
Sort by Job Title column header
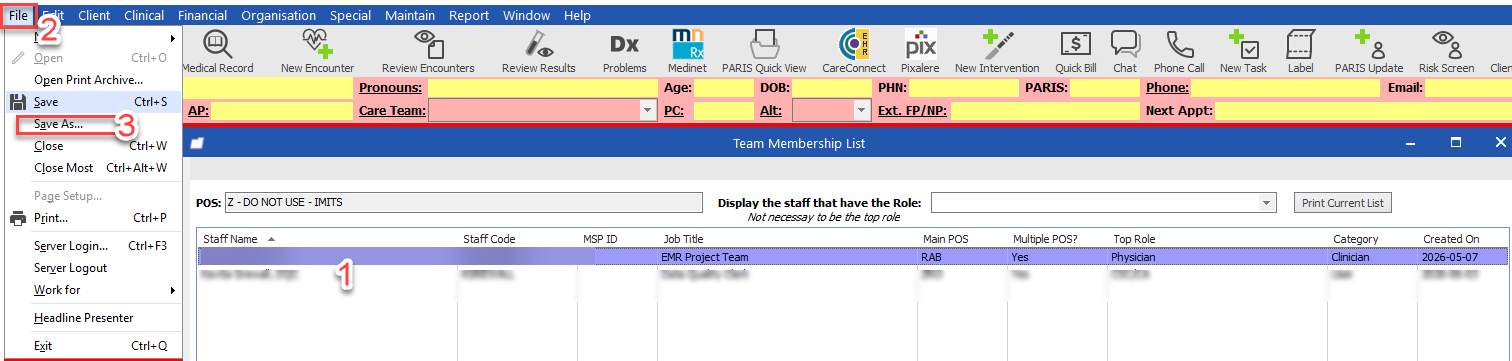pos(684,239)
